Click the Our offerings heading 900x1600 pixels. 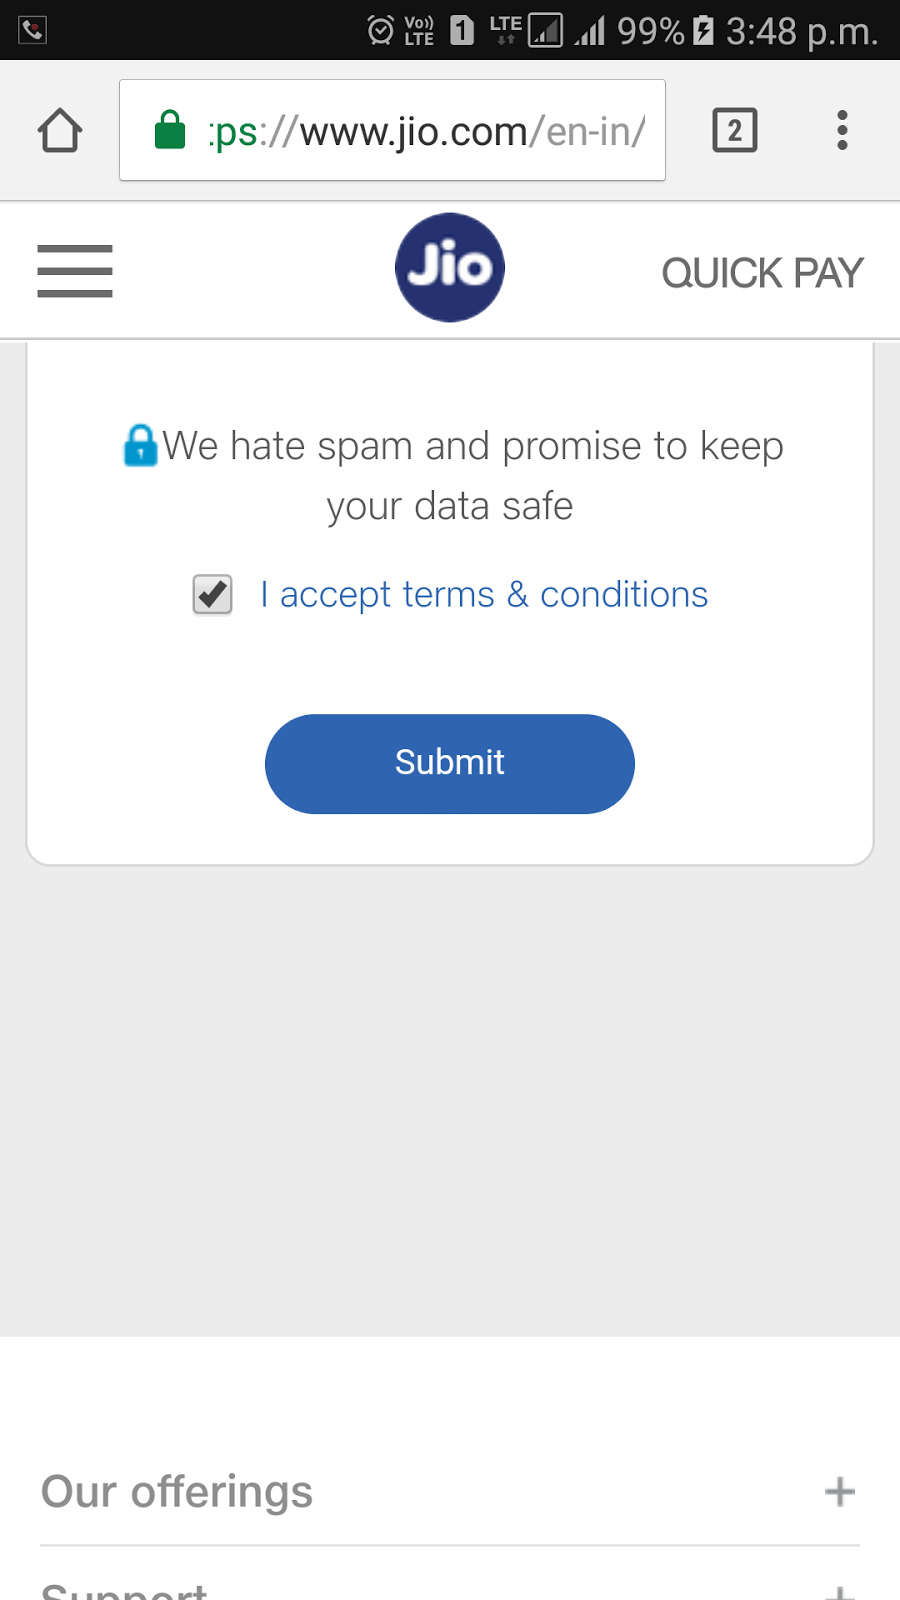tap(177, 1492)
